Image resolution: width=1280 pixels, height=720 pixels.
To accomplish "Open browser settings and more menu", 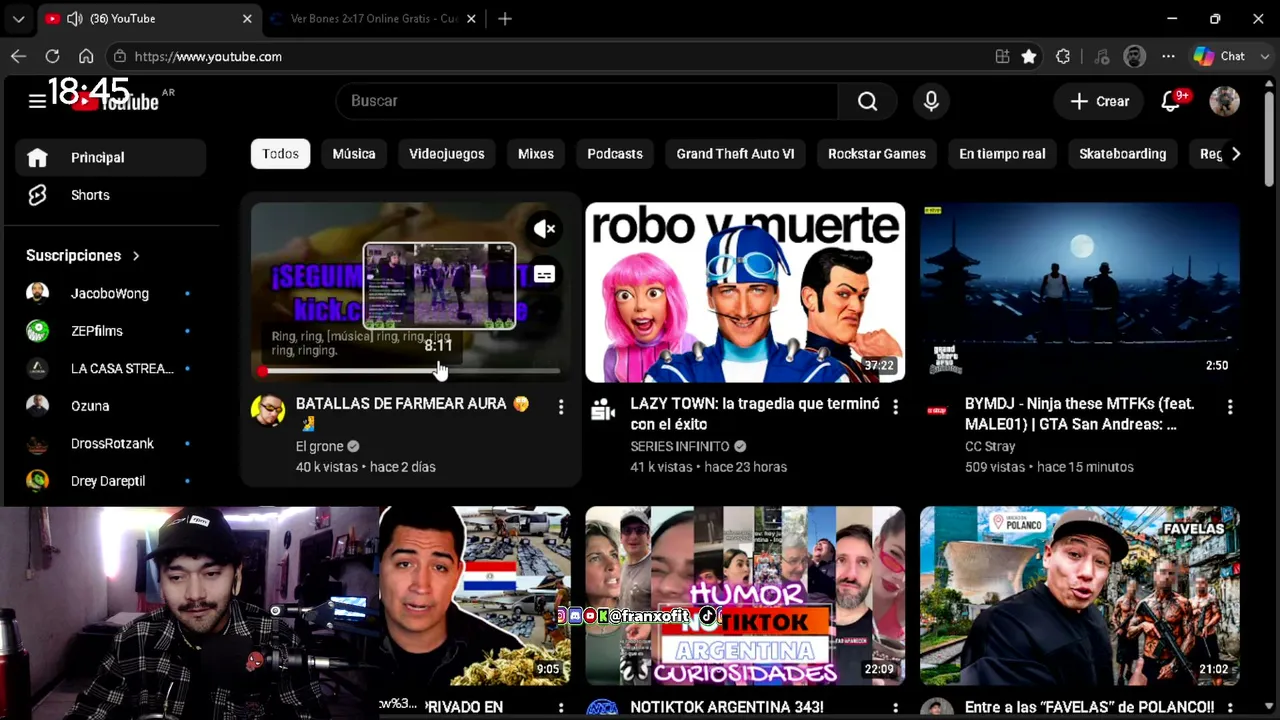I will [1168, 57].
